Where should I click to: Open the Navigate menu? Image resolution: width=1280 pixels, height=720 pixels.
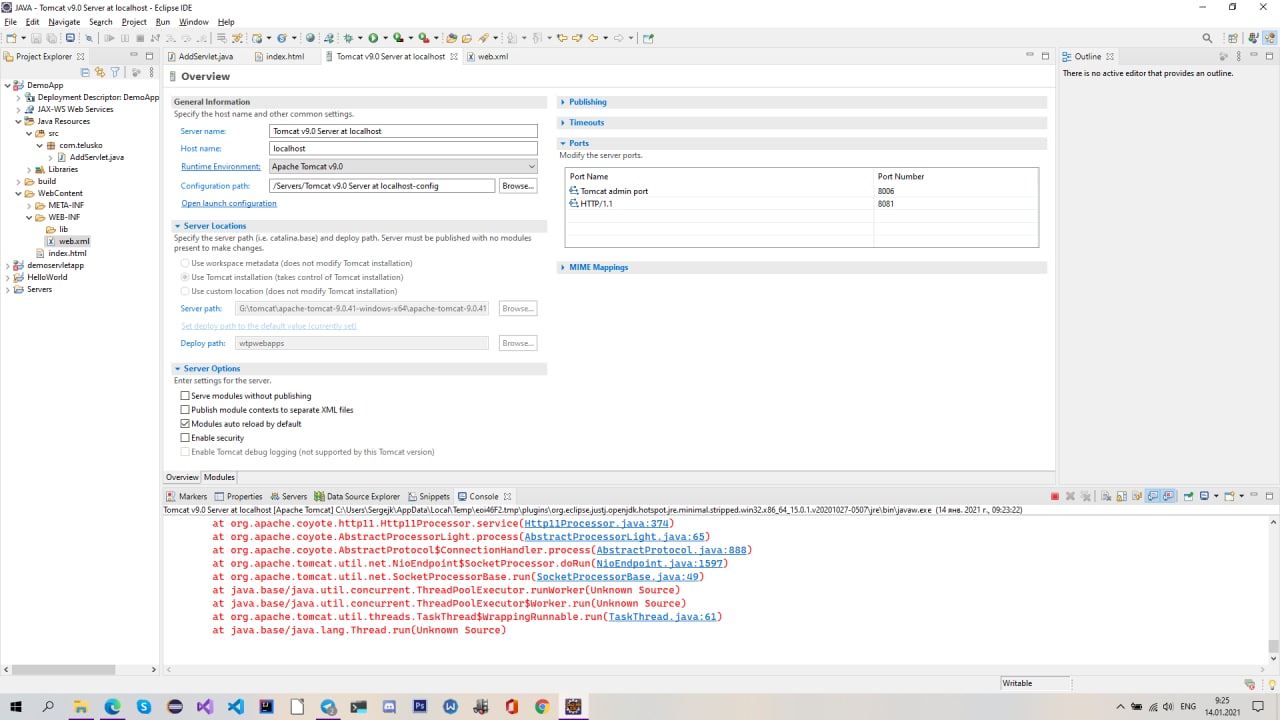pos(64,21)
